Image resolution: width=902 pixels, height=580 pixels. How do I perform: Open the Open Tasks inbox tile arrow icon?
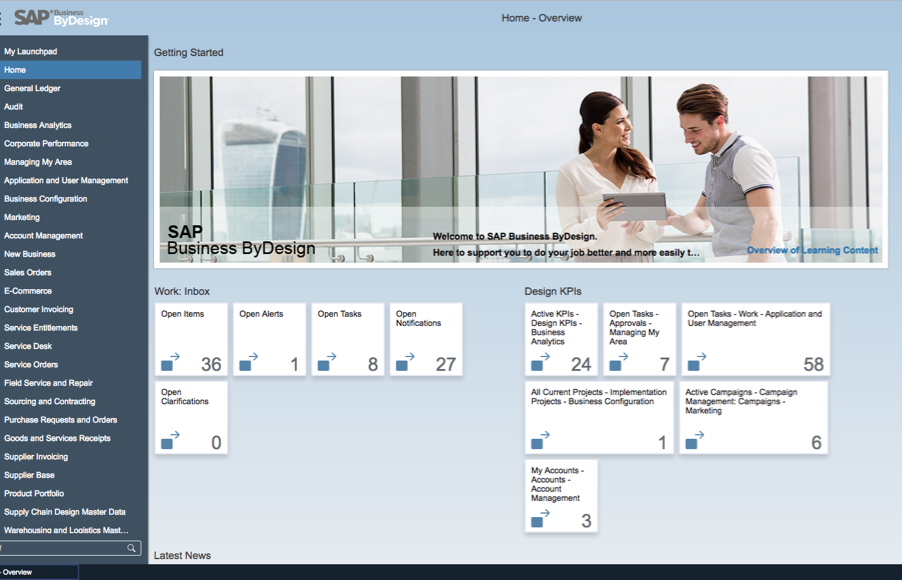(327, 362)
